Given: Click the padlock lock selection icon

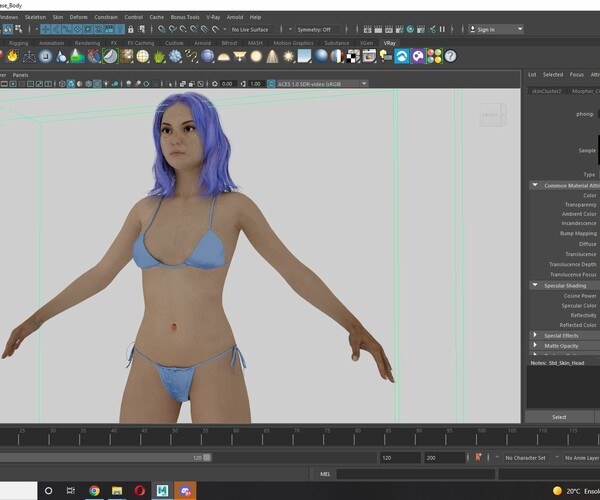Looking at the screenshot, I should click(130, 29).
